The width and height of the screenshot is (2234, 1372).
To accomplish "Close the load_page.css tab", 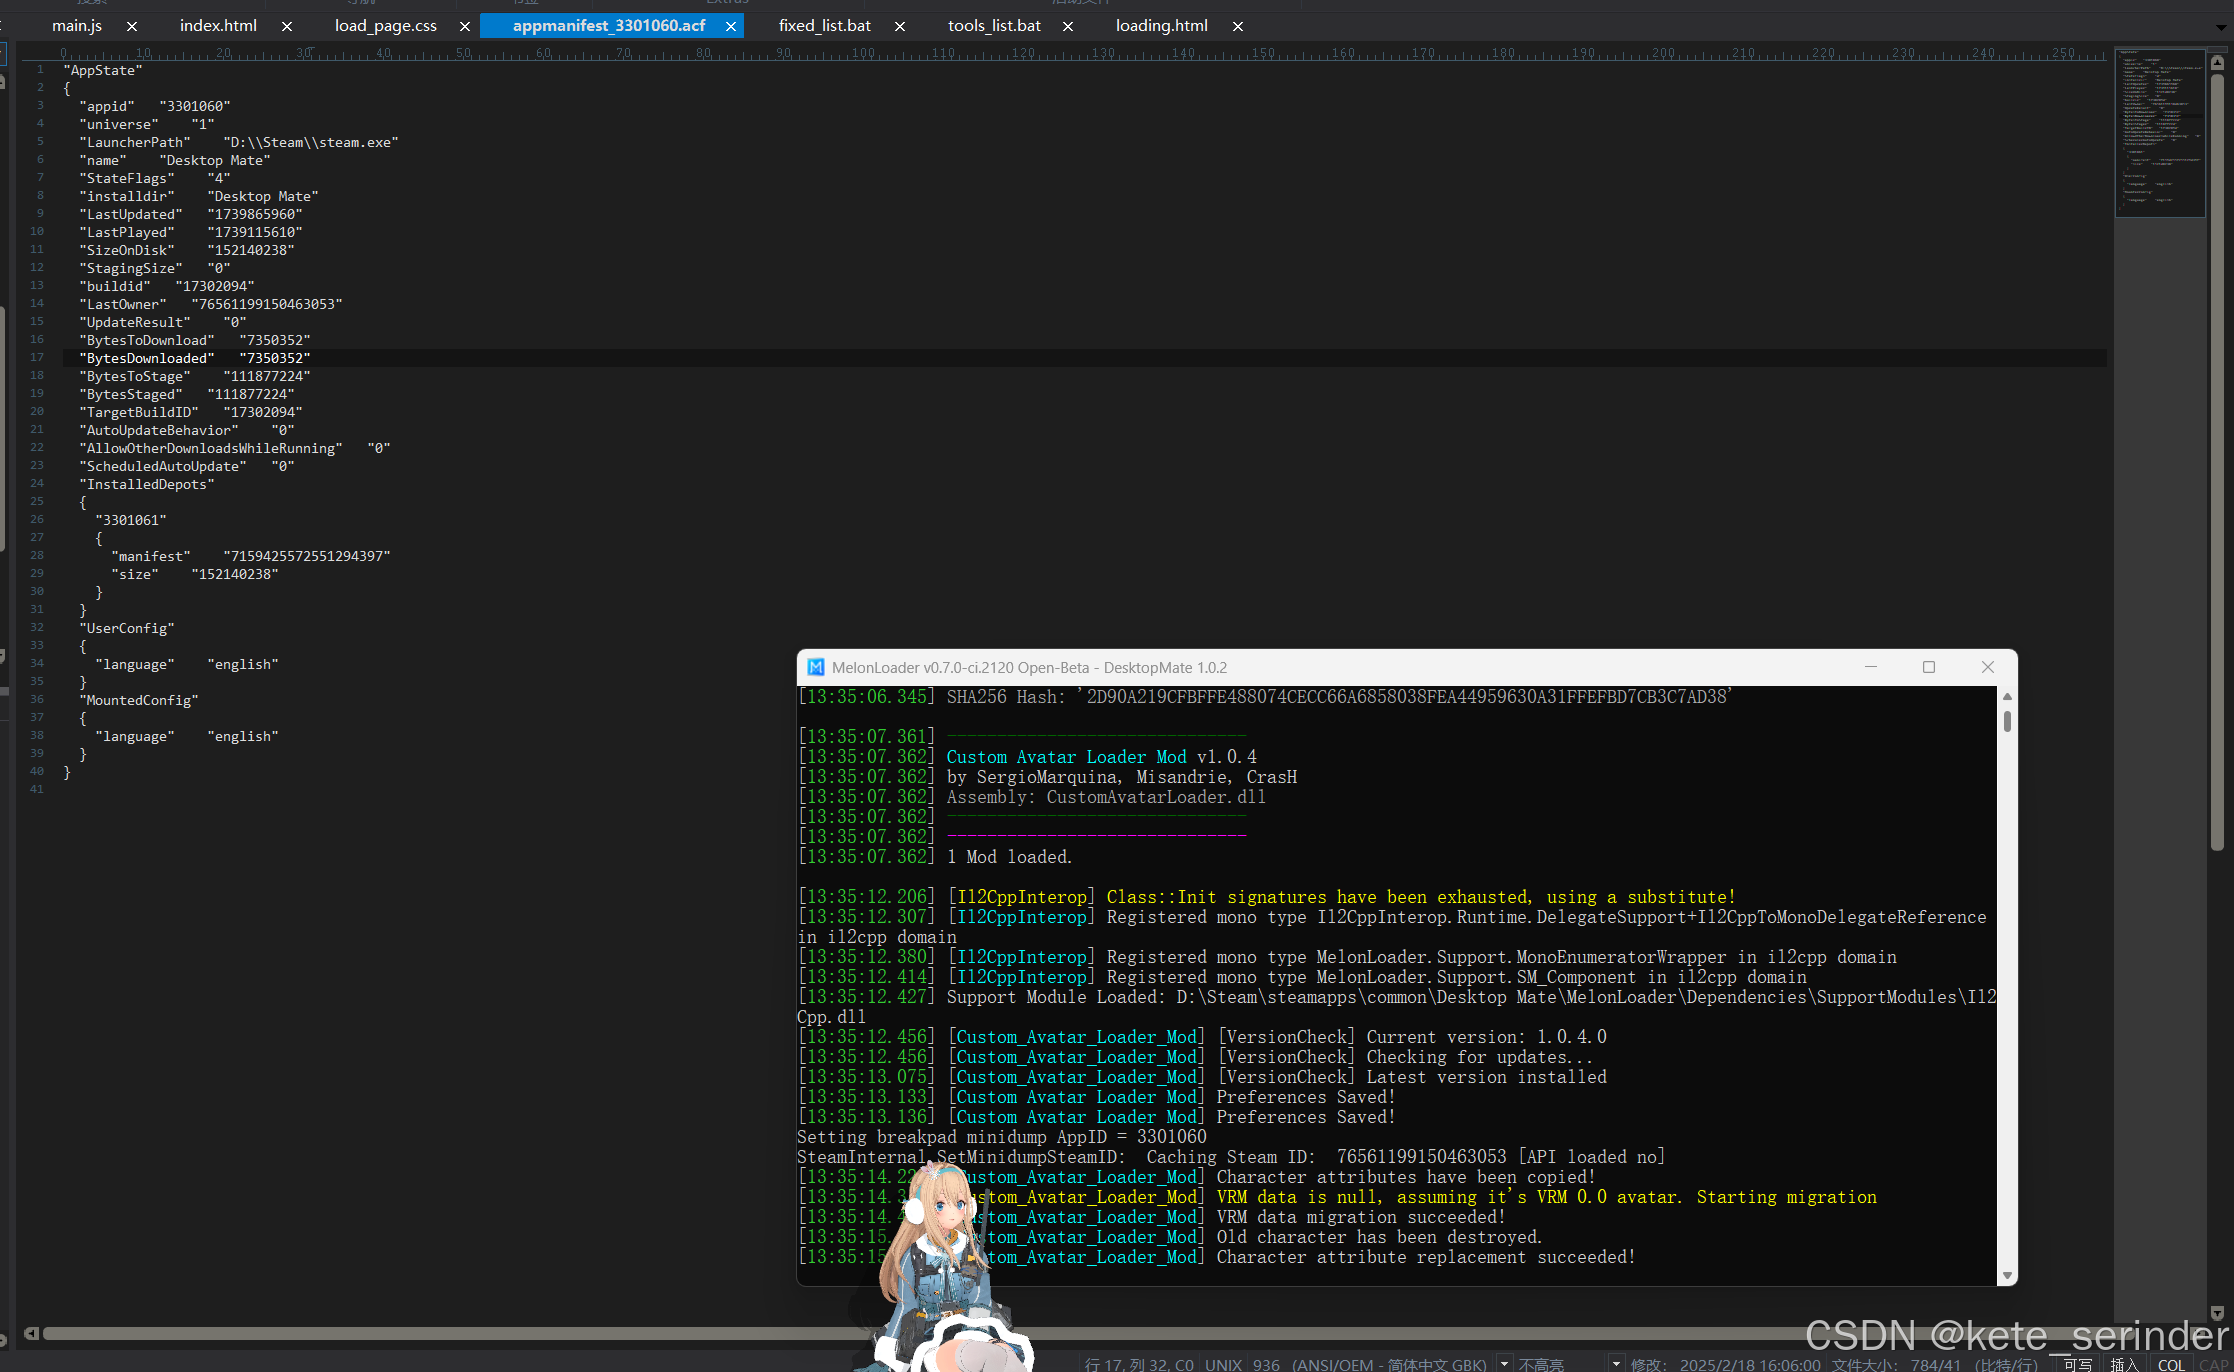I will (x=465, y=26).
